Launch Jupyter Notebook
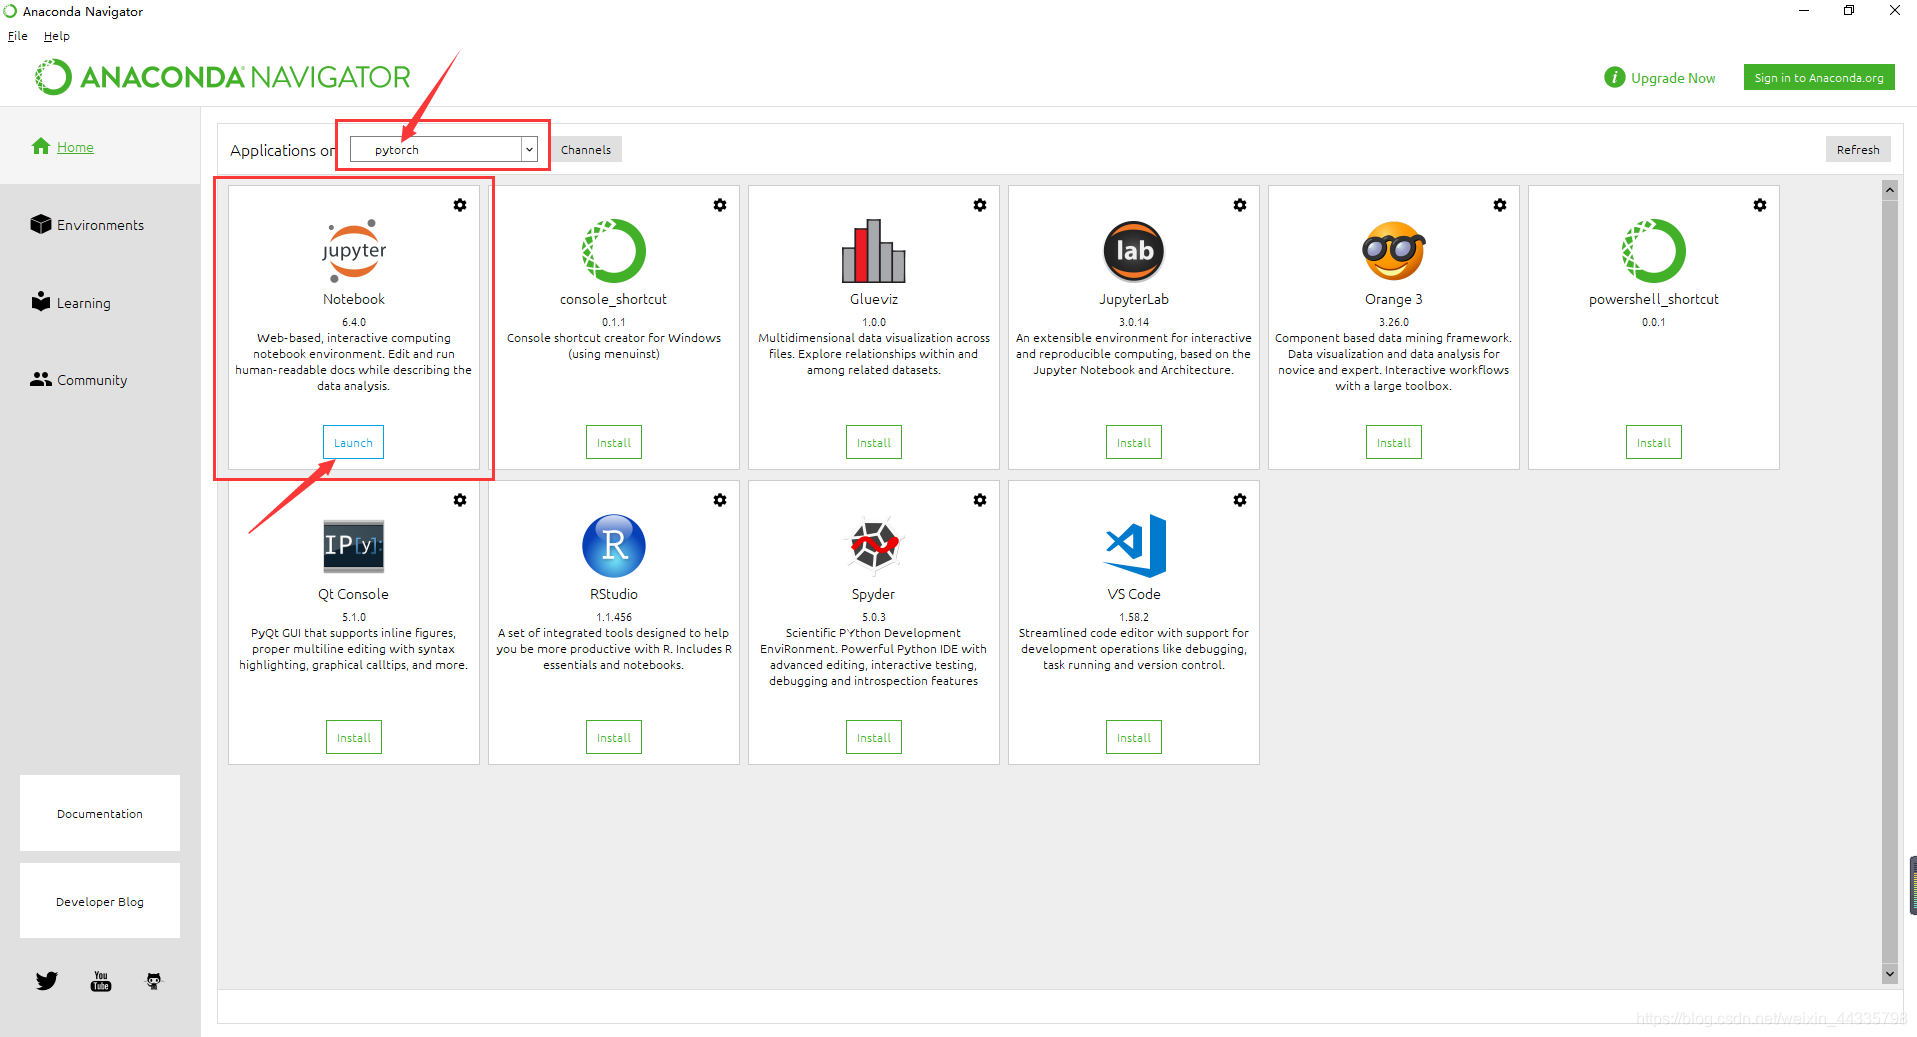Screen dimensions: 1917x1037 (x=354, y=442)
